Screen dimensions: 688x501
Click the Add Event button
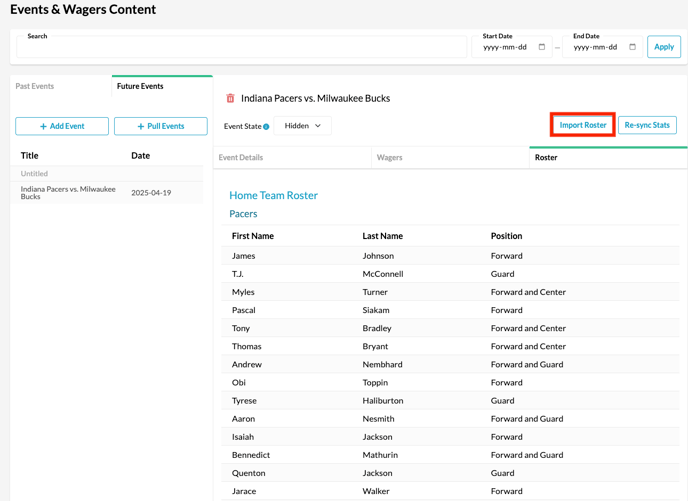(62, 126)
